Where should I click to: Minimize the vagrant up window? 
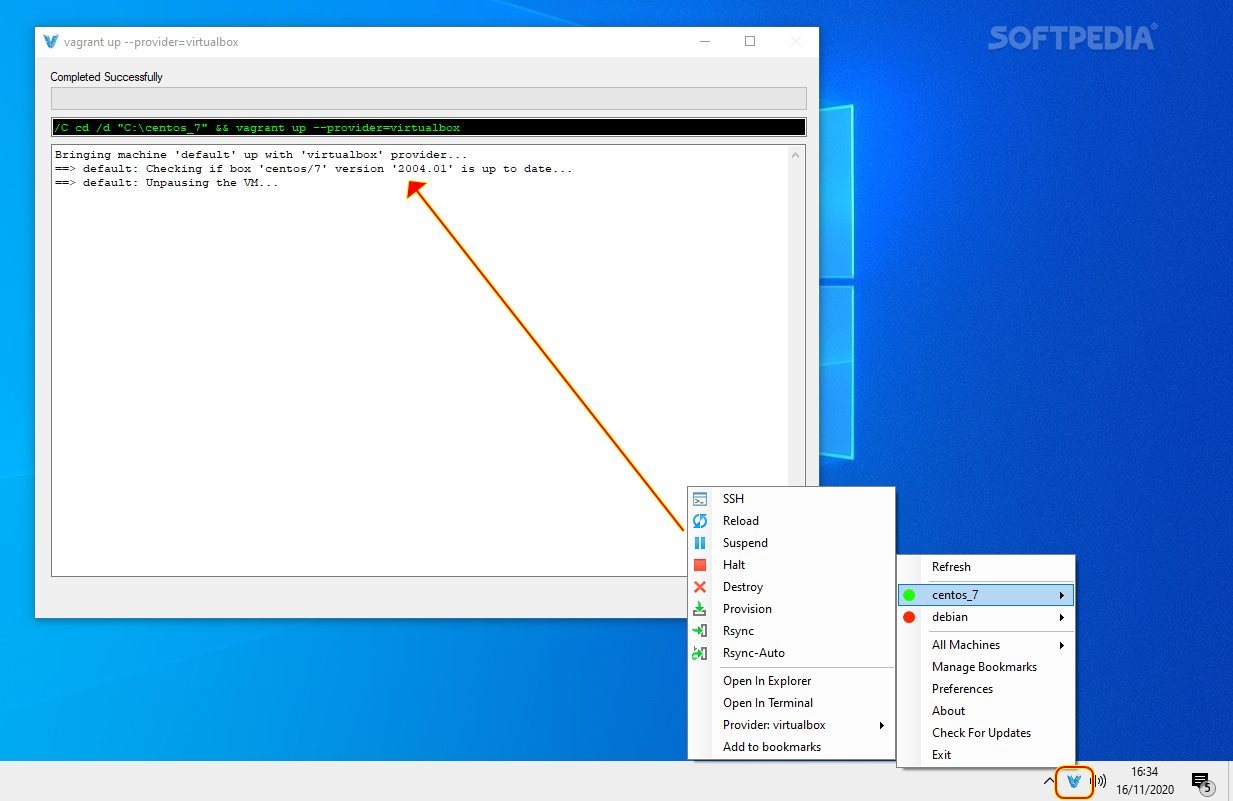coord(705,42)
